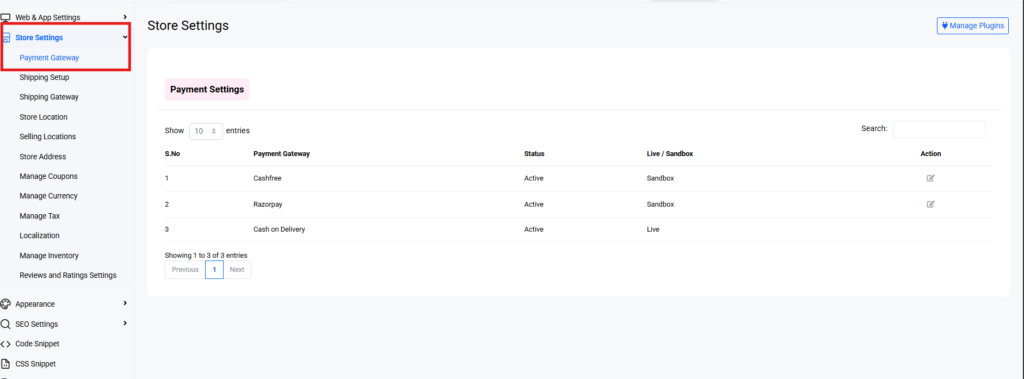The image size is (1024, 379).
Task: Click the Store Settings page title
Action: click(188, 25)
